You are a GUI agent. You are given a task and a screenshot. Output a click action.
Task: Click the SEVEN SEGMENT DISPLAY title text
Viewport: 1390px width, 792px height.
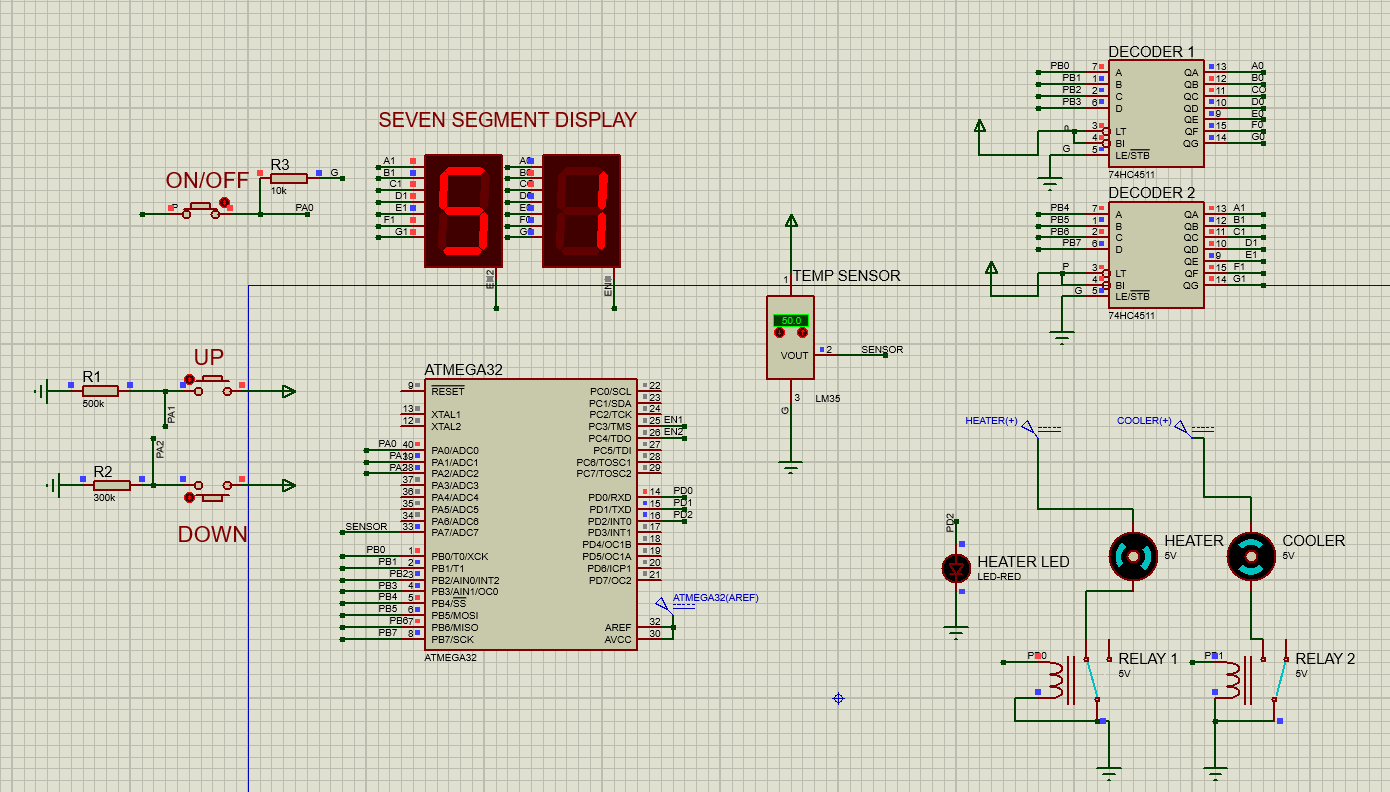[x=507, y=120]
